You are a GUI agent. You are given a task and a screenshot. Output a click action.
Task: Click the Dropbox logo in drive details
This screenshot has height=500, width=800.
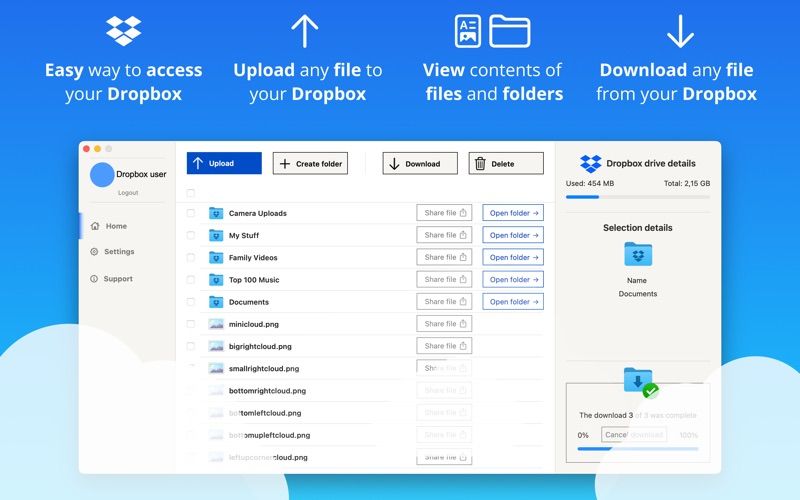(x=591, y=164)
